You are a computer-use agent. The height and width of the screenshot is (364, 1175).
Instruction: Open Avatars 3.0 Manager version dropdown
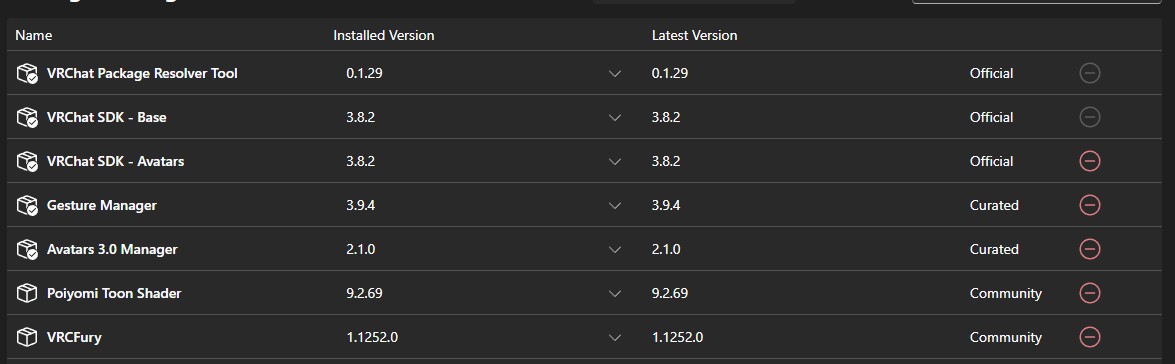pos(615,249)
